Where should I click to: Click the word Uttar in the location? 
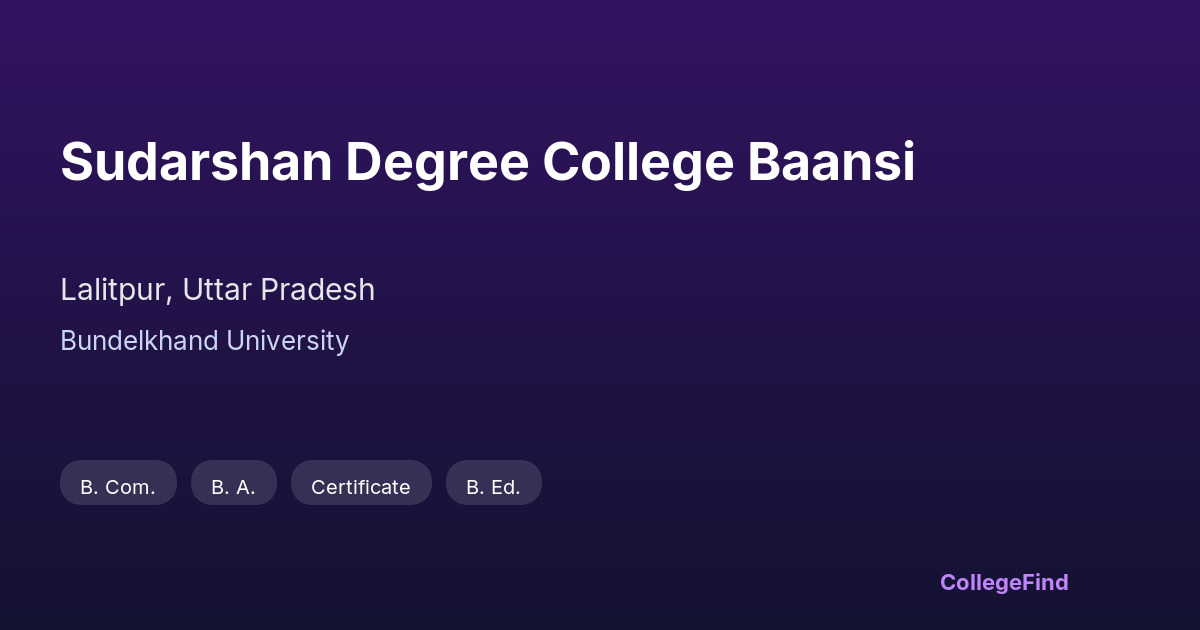[x=216, y=290]
